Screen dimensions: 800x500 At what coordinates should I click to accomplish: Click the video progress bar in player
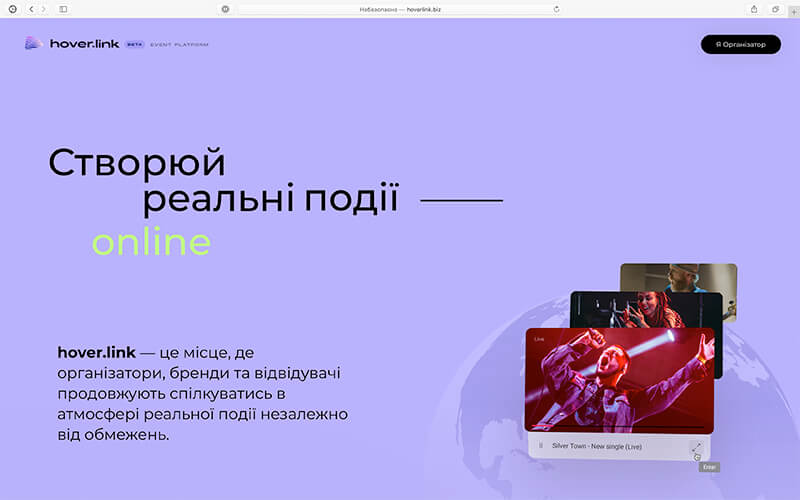pos(619,426)
